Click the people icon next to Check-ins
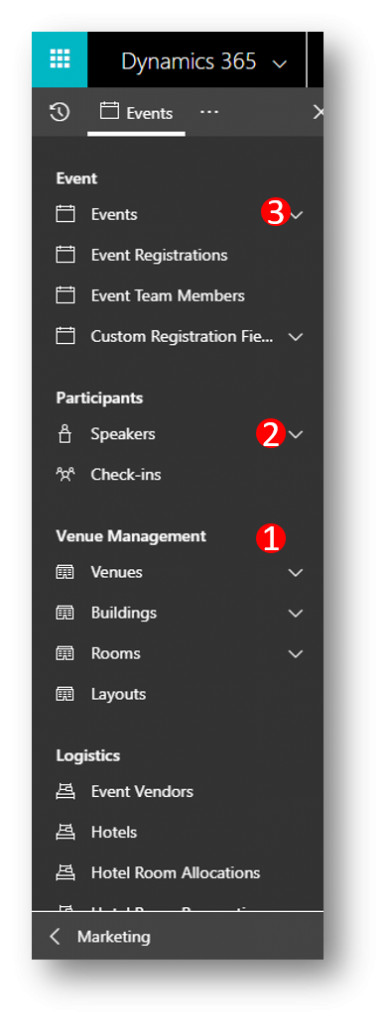This screenshot has width=388, height=1024. click(x=65, y=475)
